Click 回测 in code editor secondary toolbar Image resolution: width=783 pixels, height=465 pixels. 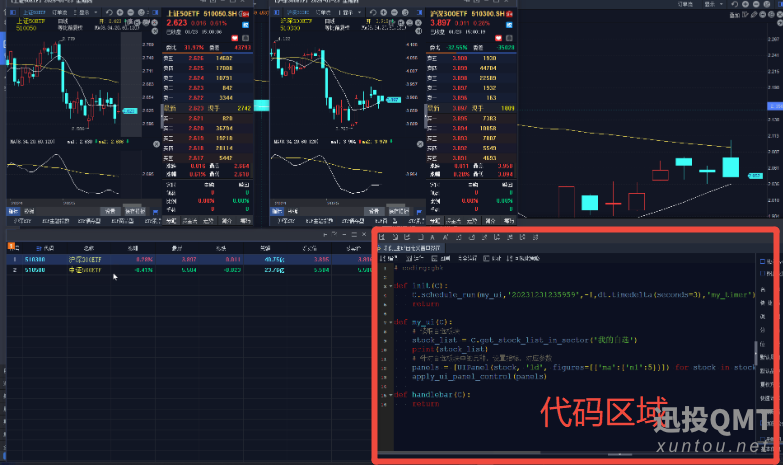click(x=441, y=258)
